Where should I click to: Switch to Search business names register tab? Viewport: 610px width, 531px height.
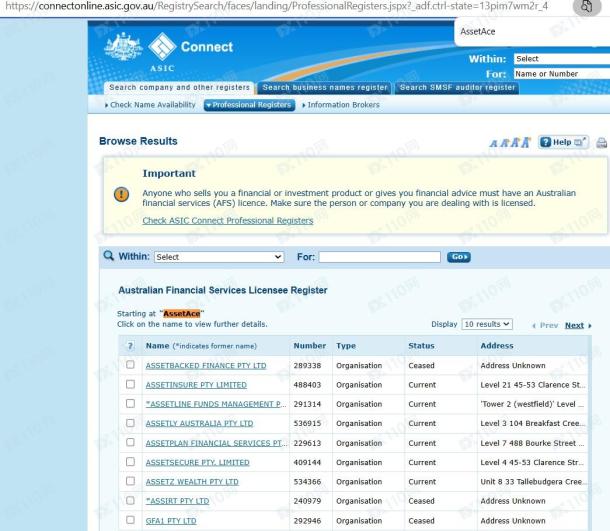click(325, 88)
